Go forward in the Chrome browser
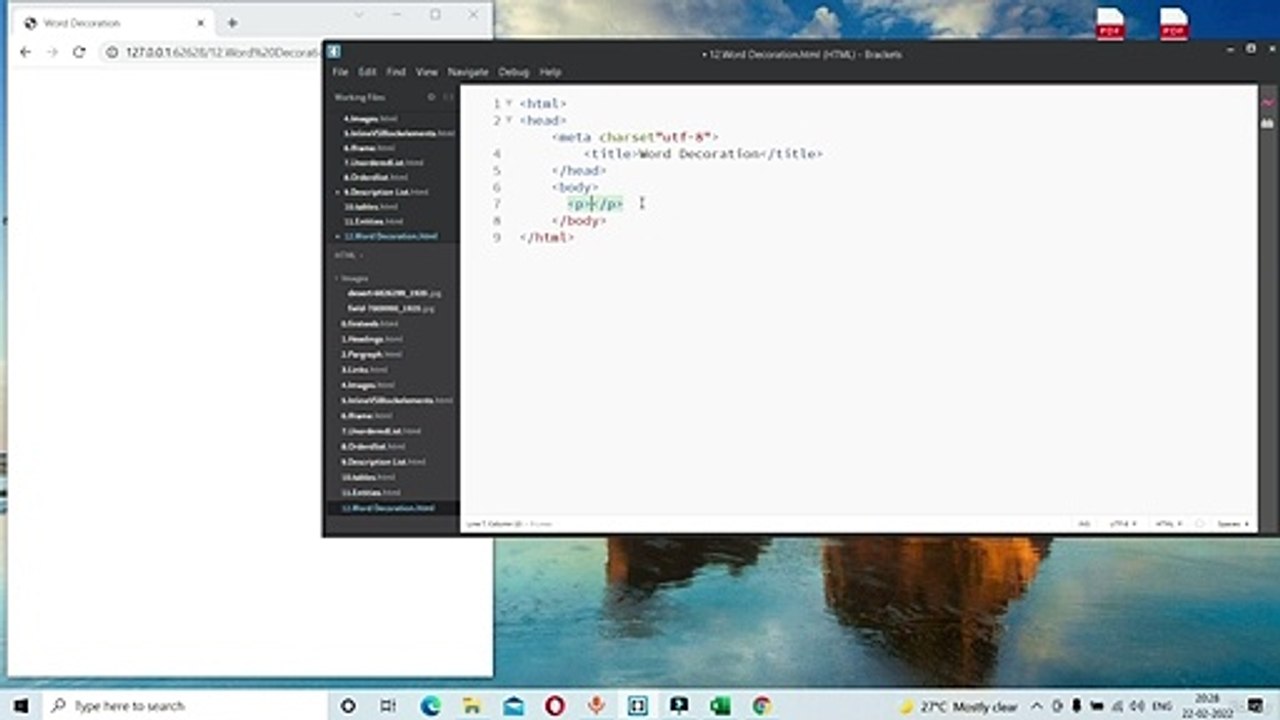 [x=52, y=52]
